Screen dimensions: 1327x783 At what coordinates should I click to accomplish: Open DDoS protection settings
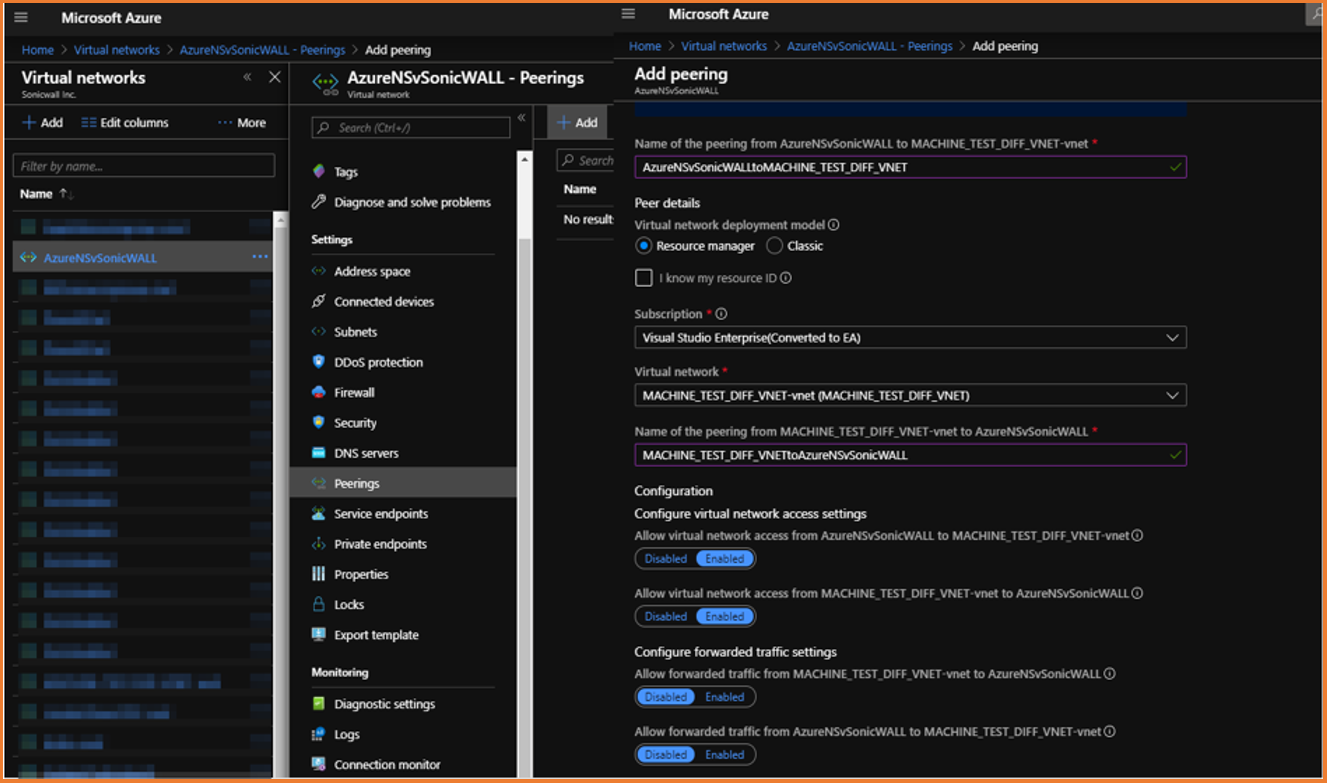pyautogui.click(x=378, y=362)
